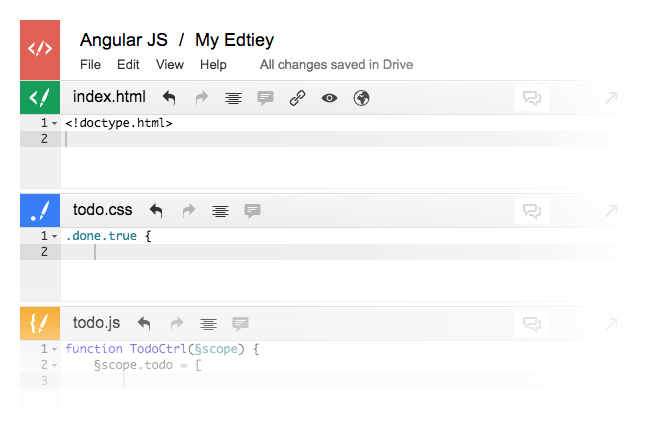
Task: Open chat bubbles in todo.js panel
Action: (x=532, y=324)
